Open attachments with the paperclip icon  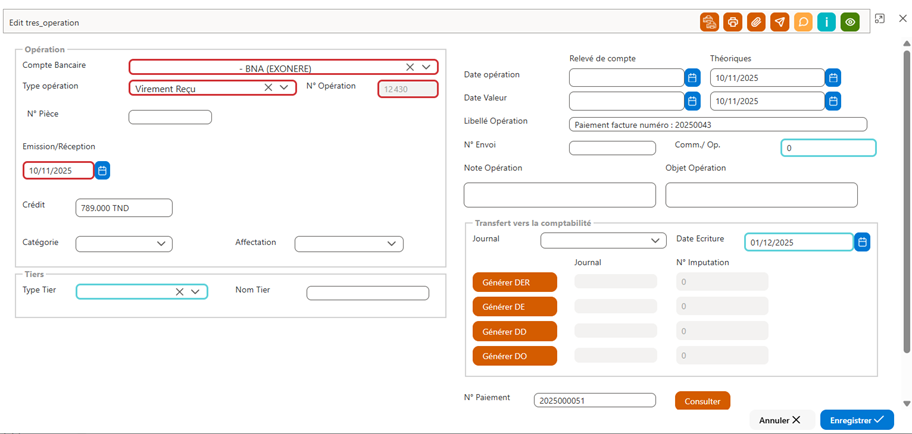756,22
